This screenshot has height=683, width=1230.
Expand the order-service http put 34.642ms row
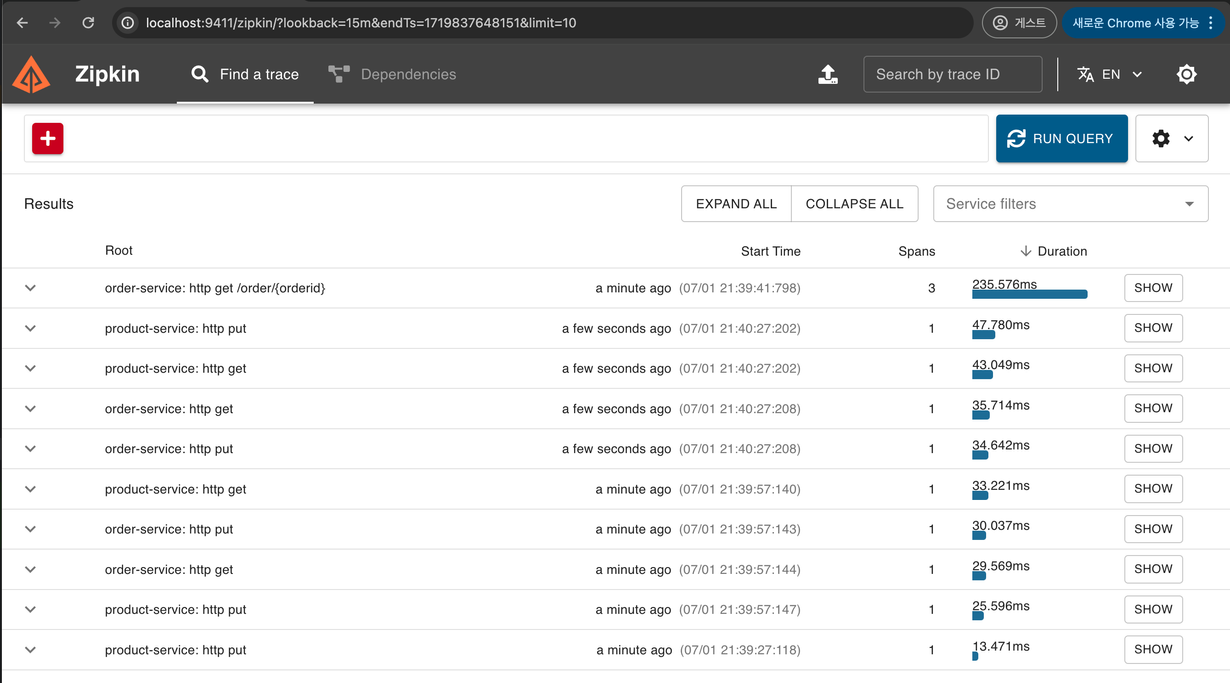coord(30,449)
